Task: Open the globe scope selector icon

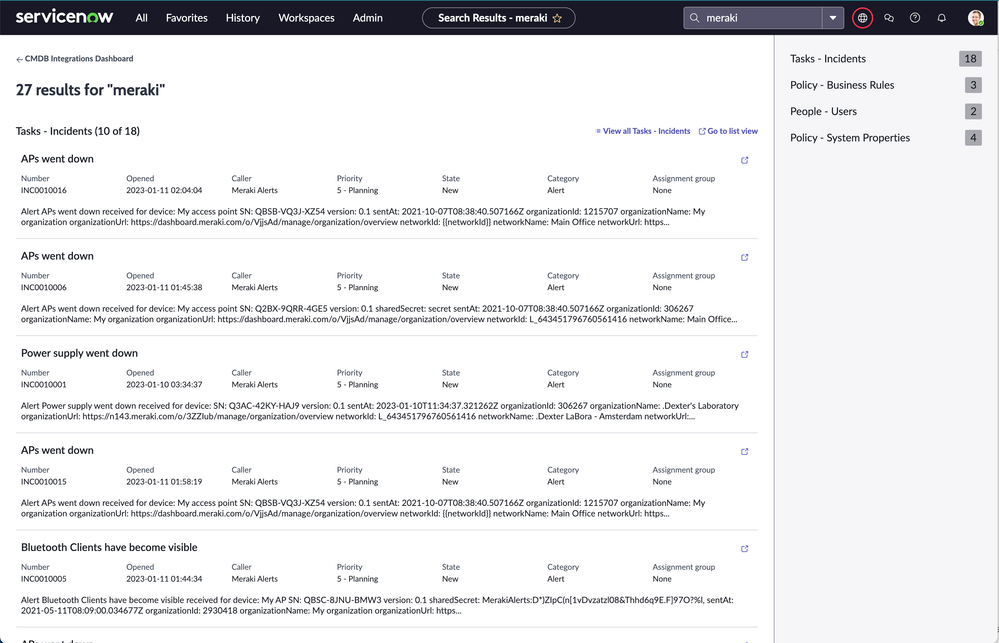Action: [x=862, y=18]
